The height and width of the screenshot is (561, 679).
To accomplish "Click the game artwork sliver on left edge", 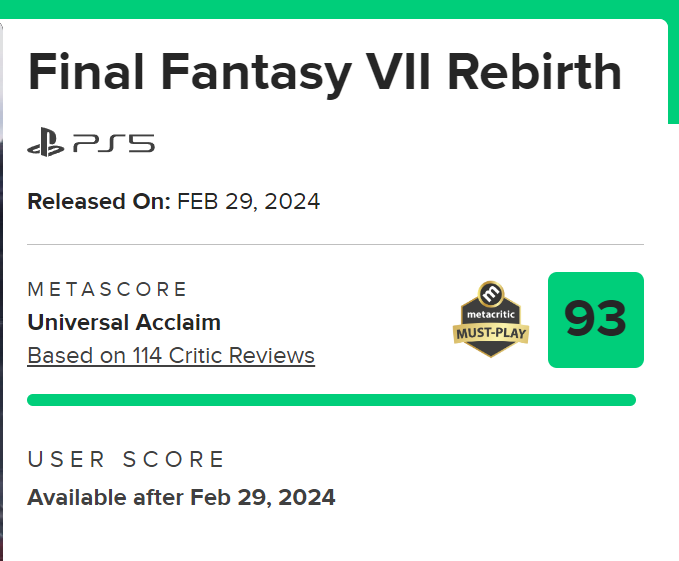I will 2,300.
